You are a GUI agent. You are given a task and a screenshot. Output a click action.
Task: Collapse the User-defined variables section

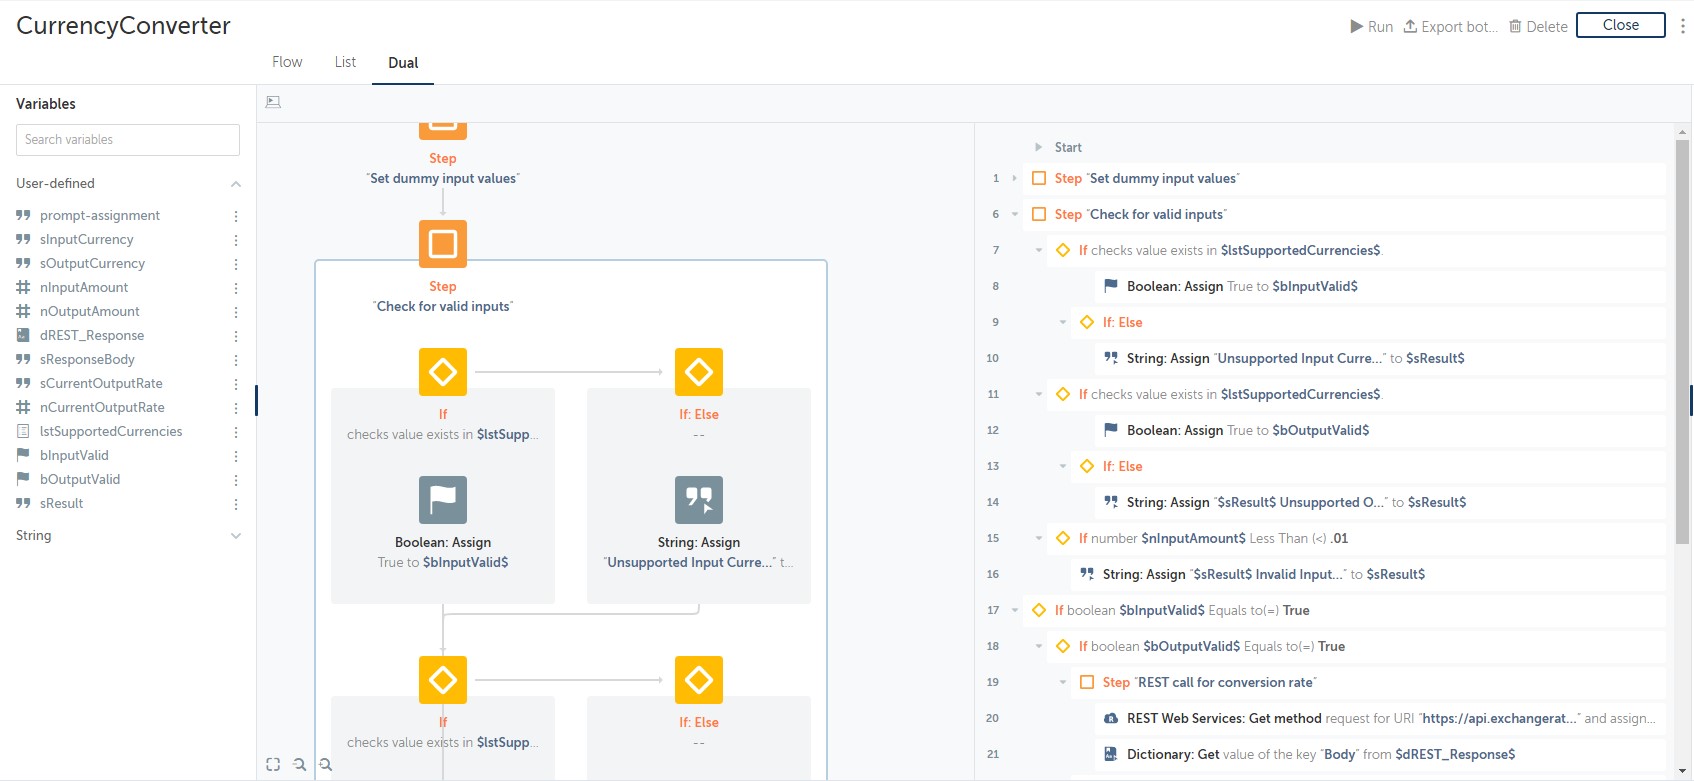point(236,184)
